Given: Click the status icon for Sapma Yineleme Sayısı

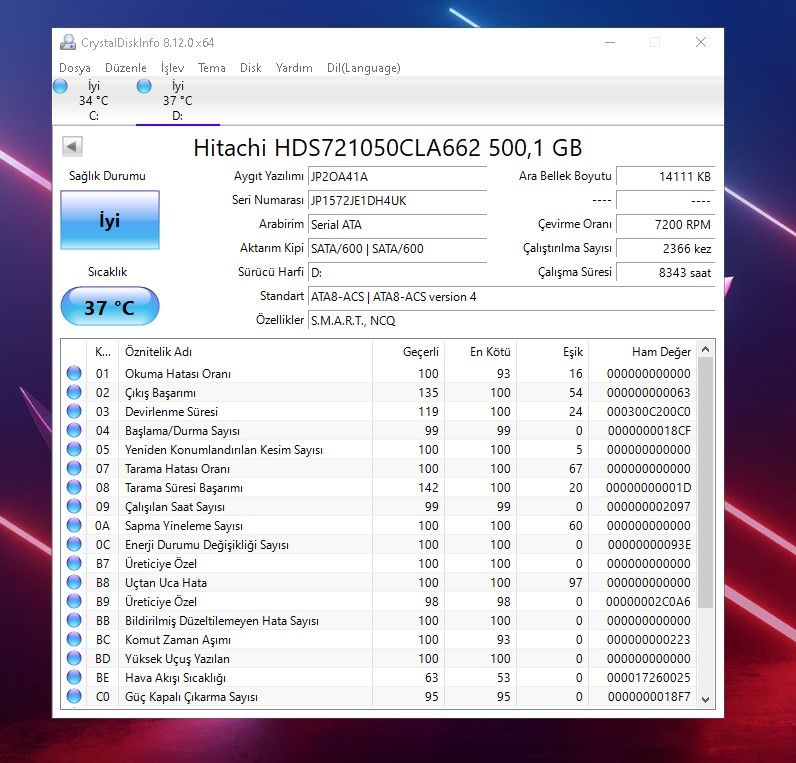Looking at the screenshot, I should 74,525.
